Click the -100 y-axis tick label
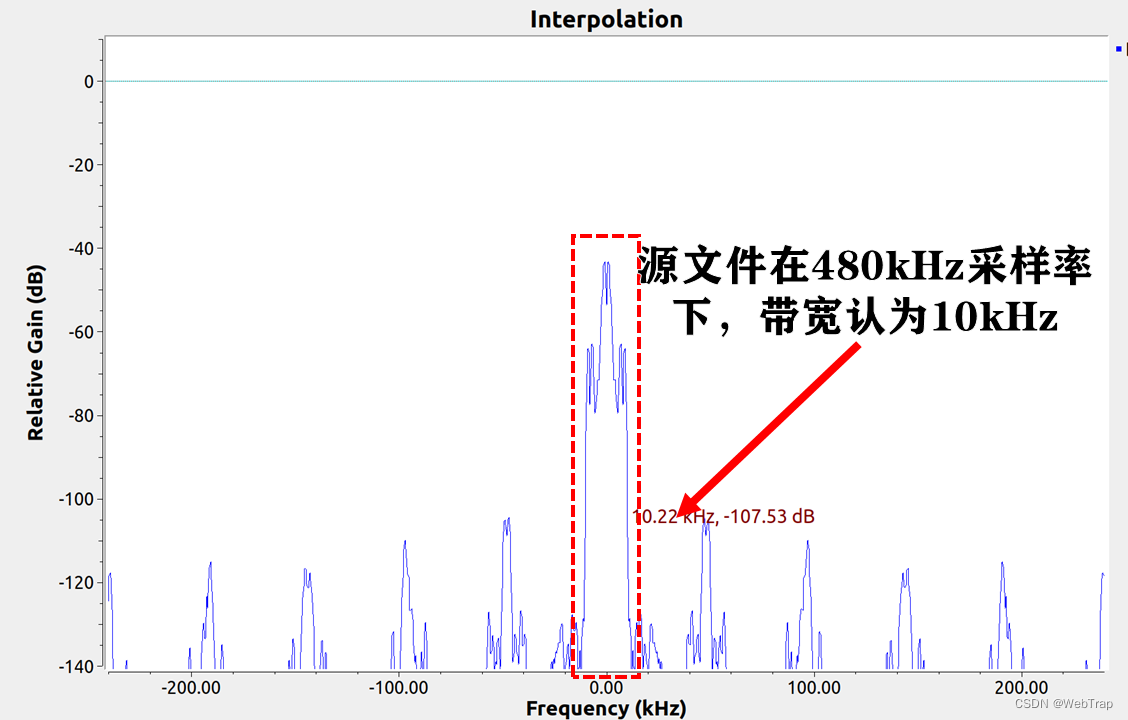The height and width of the screenshot is (720, 1128). point(77,499)
